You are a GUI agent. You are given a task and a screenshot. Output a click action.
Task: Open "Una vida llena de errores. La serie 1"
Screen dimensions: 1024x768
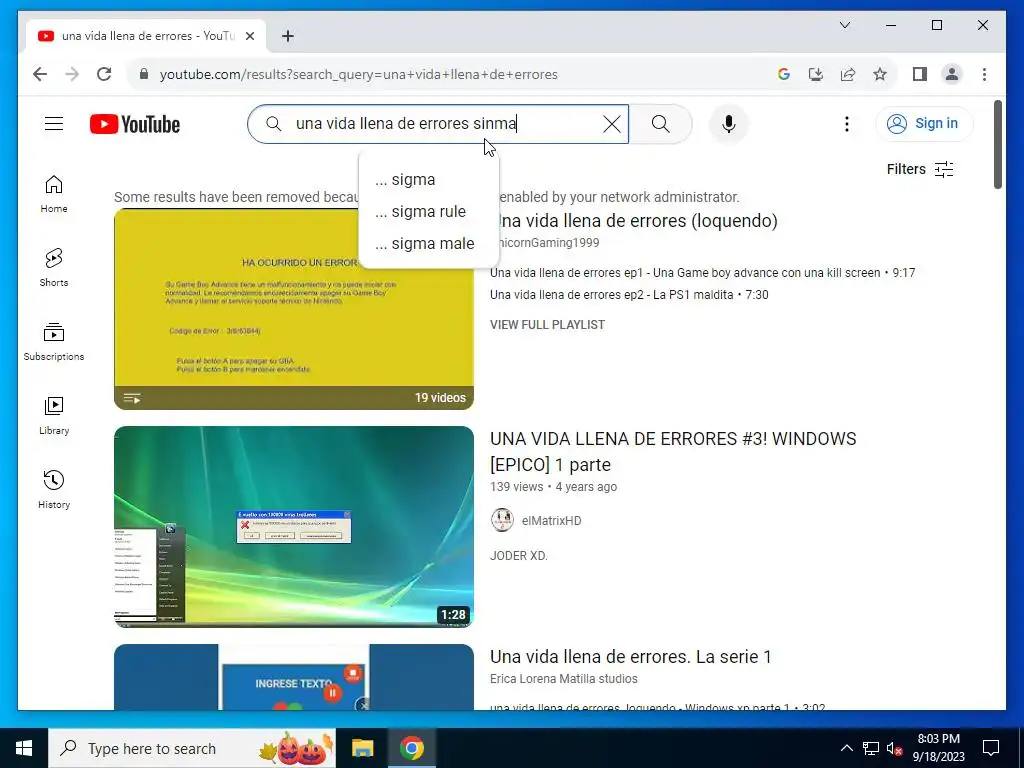coord(631,656)
